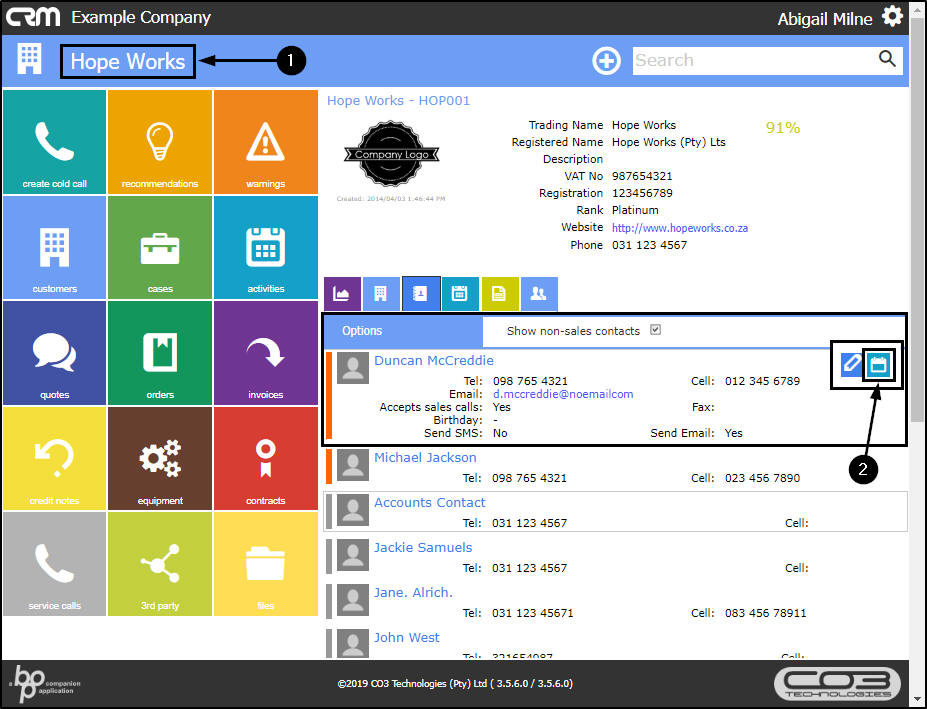927x709 pixels.
Task: Open the orders tile
Action: coord(160,353)
